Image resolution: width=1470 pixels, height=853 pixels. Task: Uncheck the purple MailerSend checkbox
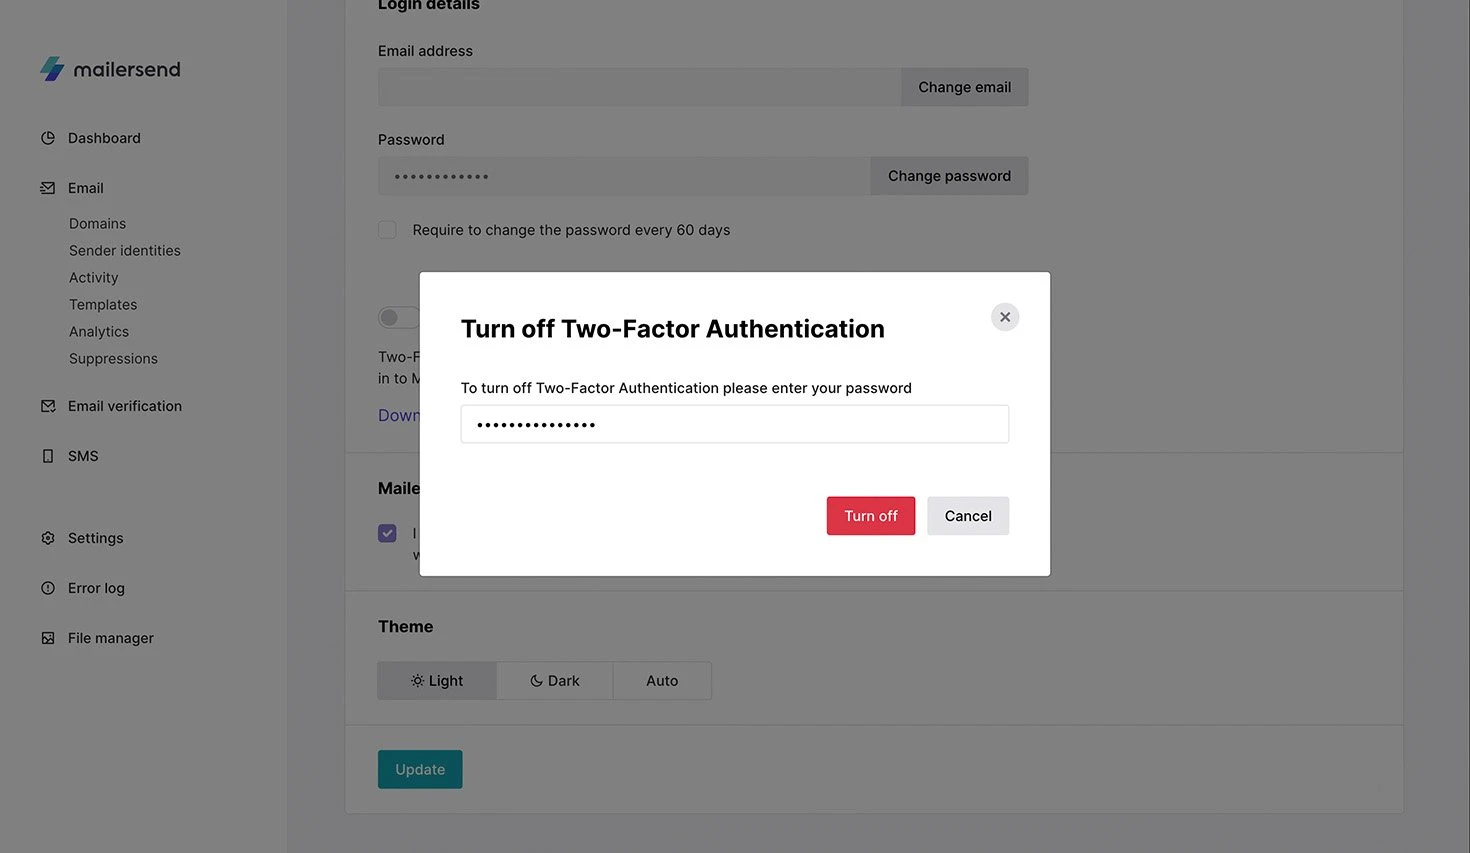[x=387, y=533]
